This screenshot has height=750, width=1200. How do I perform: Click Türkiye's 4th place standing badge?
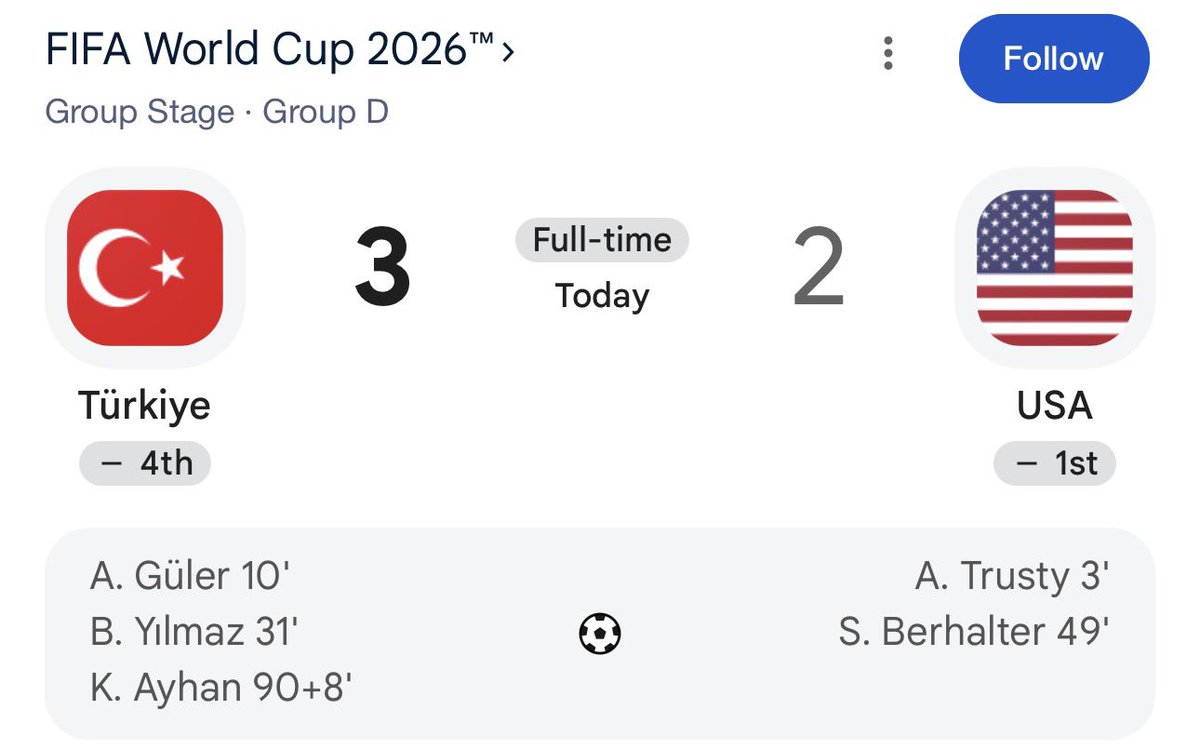145,464
